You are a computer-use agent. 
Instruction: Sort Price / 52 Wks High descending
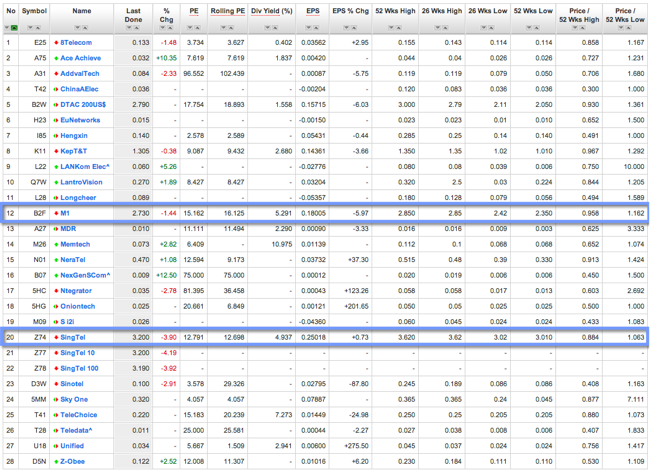coord(575,28)
